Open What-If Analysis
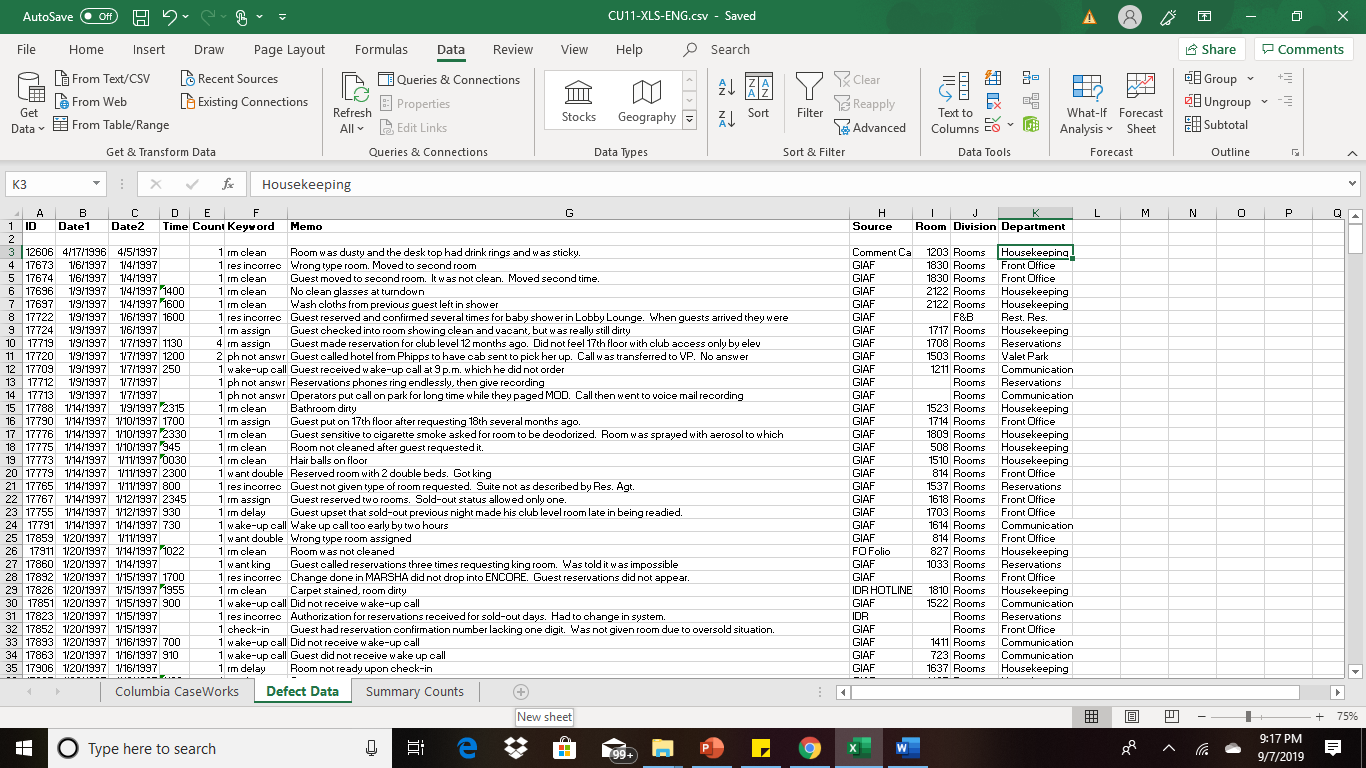The image size is (1366, 768). coord(1086,100)
